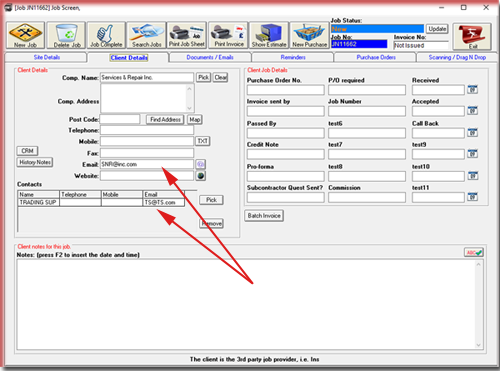Viewport: 500px width, 371px height.
Task: Open calendar picker for test9 field
Action: (472, 154)
